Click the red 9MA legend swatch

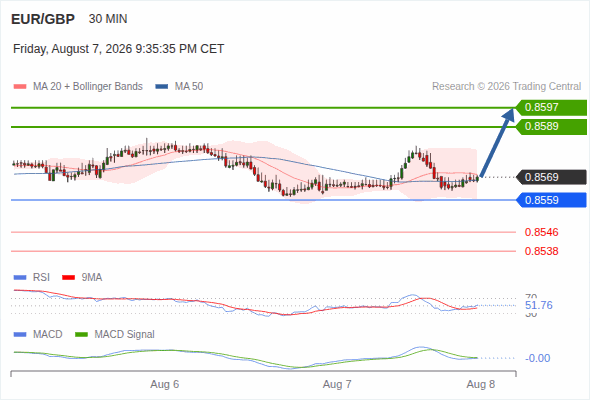click(68, 278)
